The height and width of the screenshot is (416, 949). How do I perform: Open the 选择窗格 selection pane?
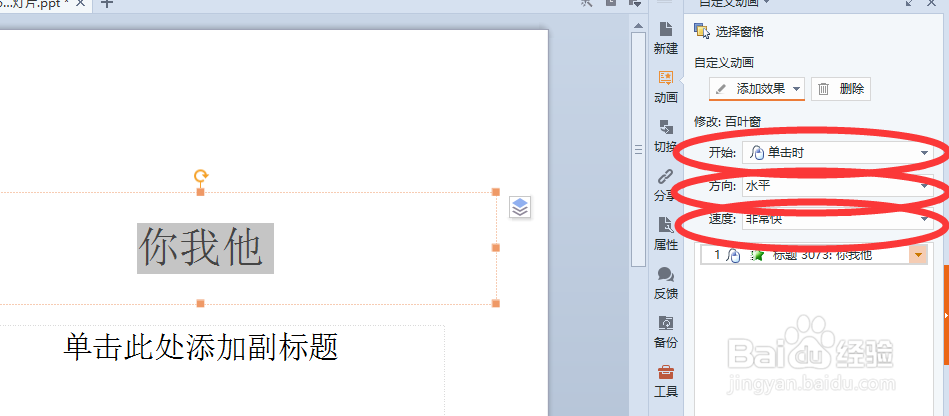(729, 31)
